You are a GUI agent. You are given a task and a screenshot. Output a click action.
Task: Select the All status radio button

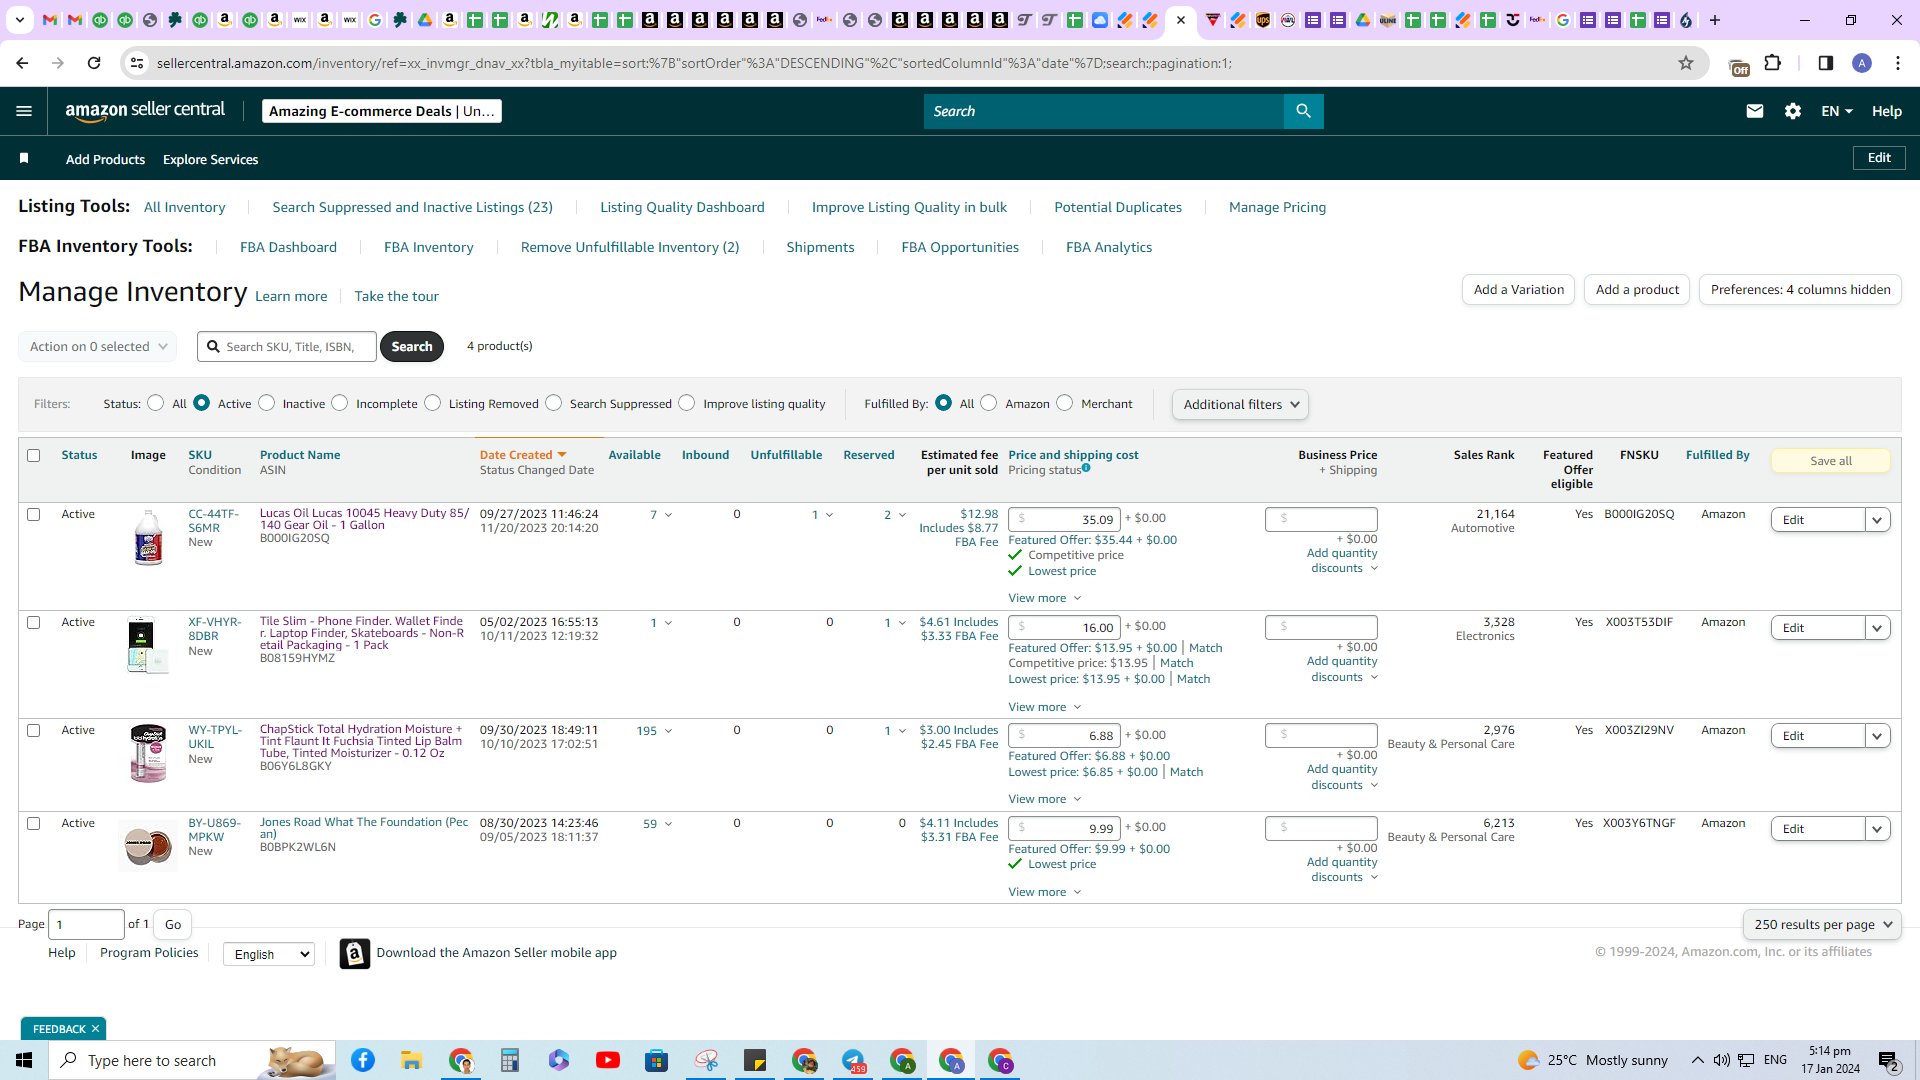coord(155,403)
